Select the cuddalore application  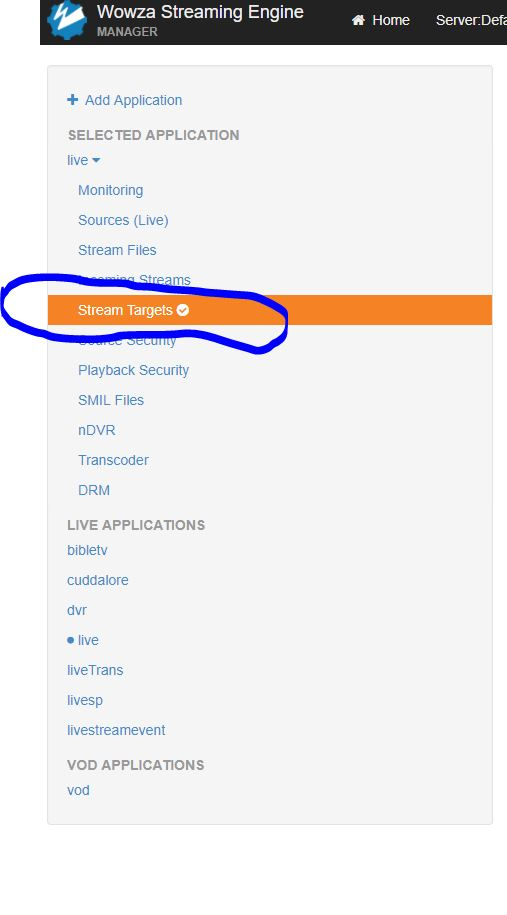coord(97,580)
